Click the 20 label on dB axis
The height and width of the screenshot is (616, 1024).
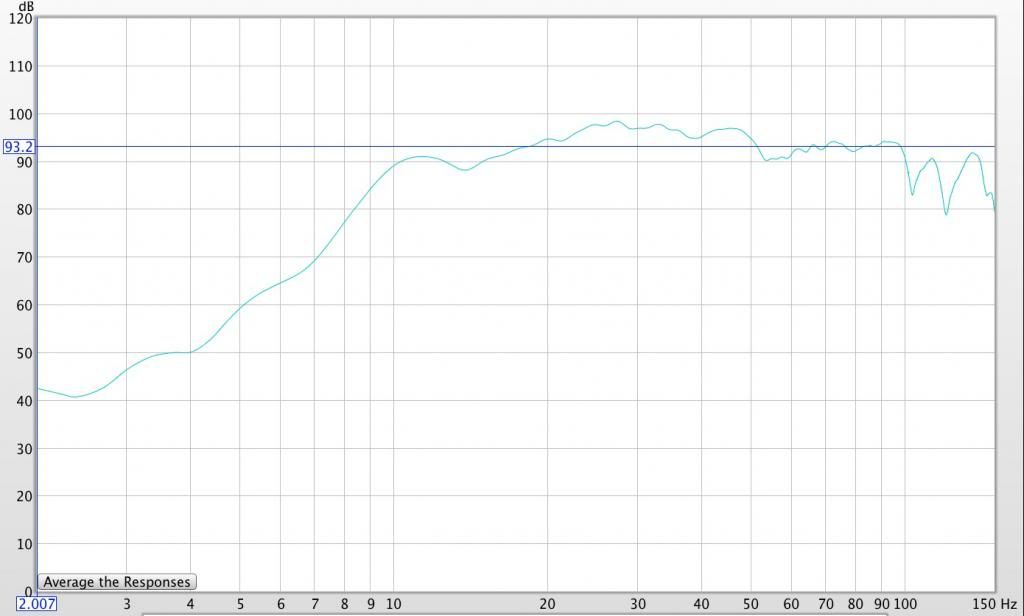point(24,496)
